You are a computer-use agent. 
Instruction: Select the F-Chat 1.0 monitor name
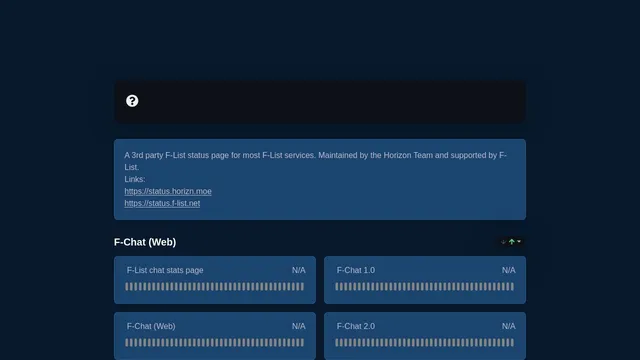tap(356, 270)
